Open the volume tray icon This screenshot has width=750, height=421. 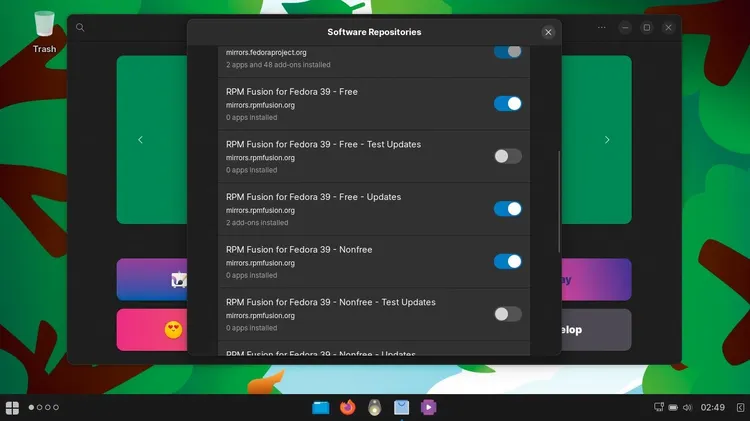tap(687, 408)
